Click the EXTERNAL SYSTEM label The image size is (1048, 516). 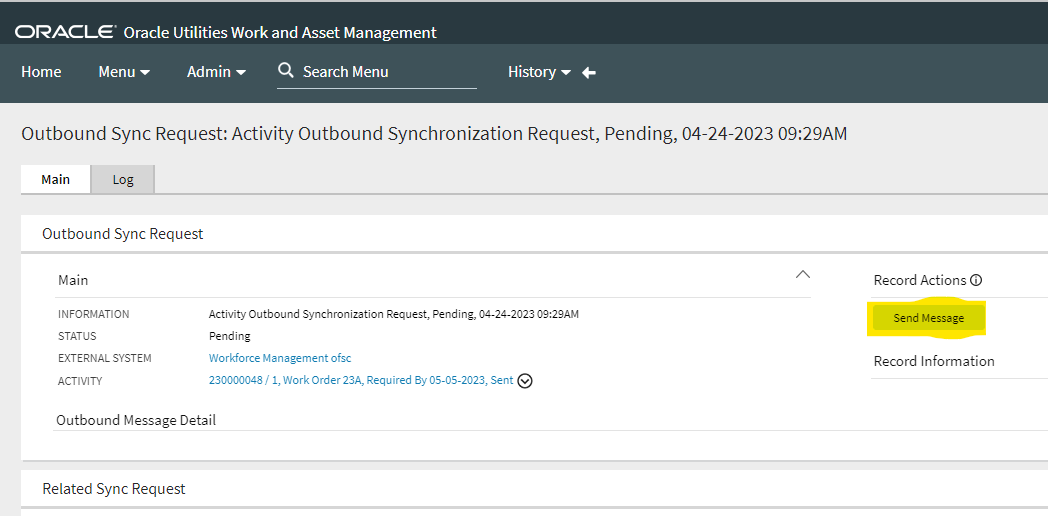(104, 358)
